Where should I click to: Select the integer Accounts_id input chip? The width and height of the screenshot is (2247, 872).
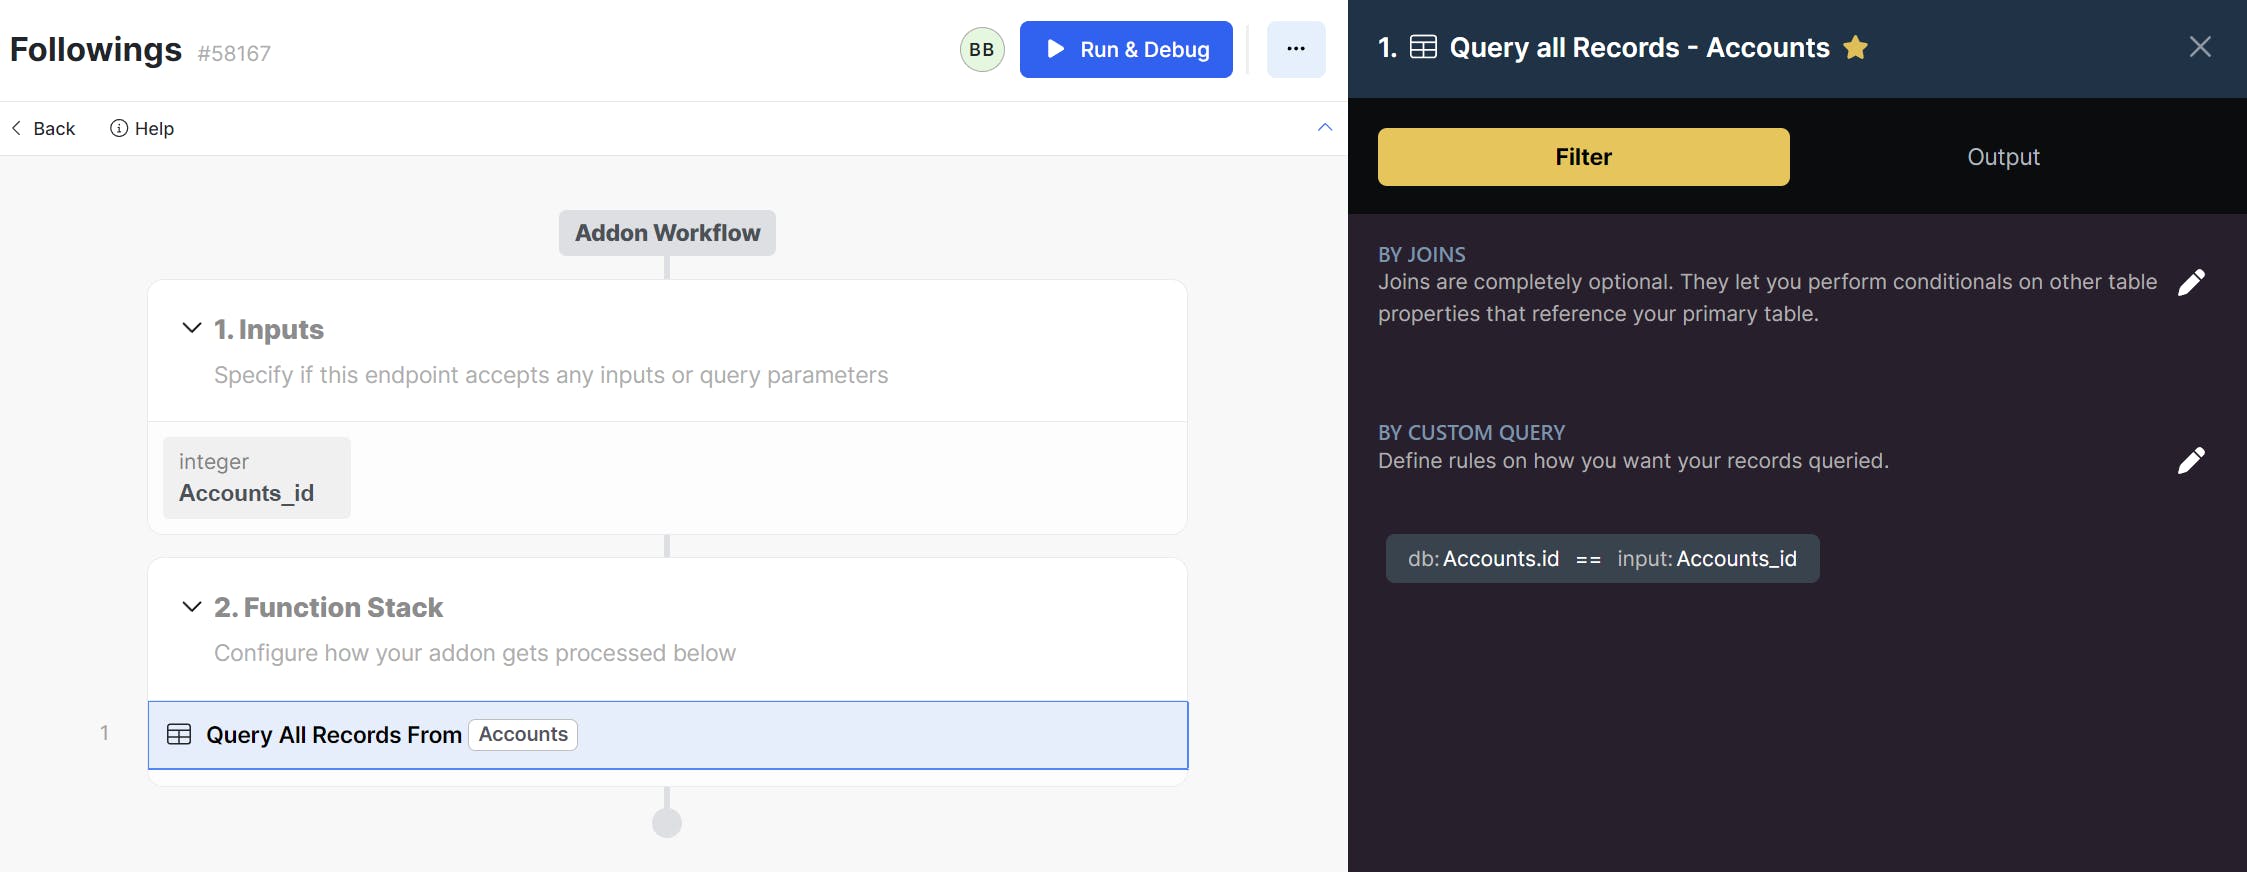coord(257,478)
